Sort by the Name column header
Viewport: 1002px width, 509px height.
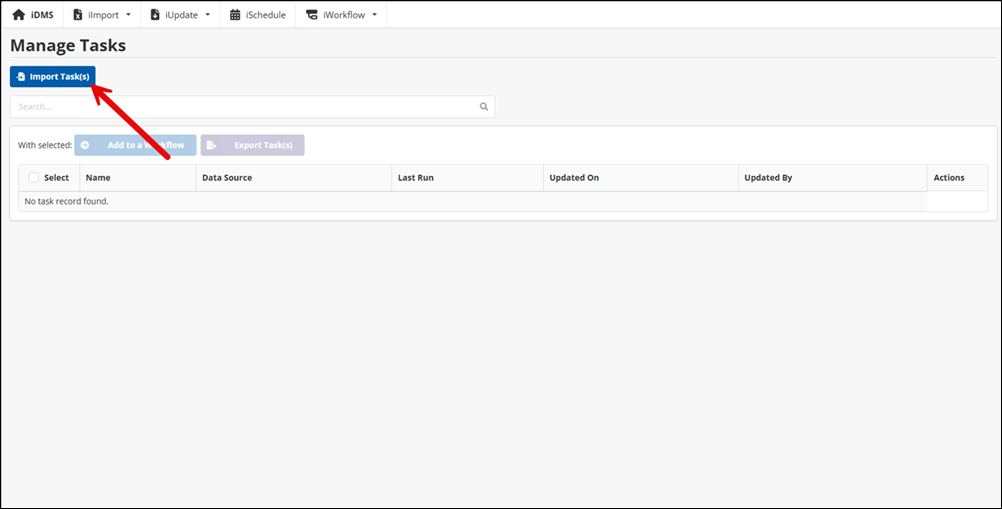click(x=98, y=178)
